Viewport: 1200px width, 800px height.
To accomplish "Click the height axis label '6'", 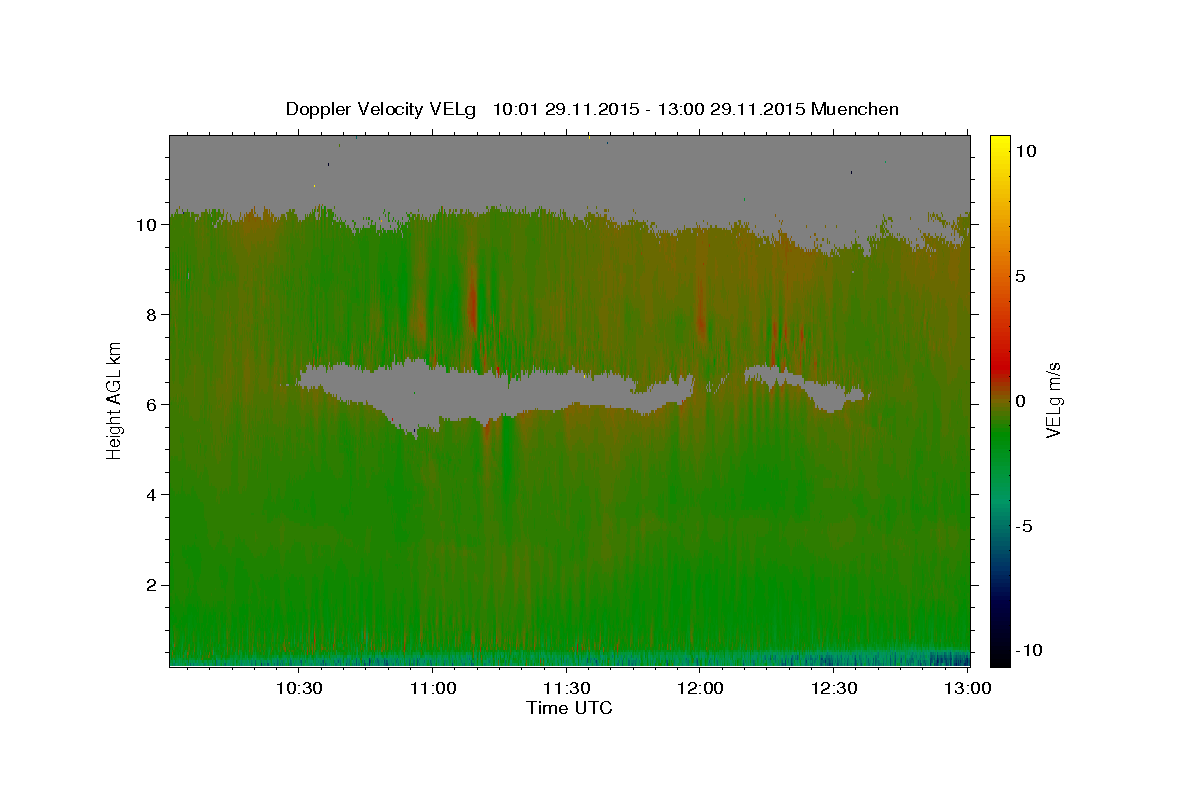I will pos(152,405).
